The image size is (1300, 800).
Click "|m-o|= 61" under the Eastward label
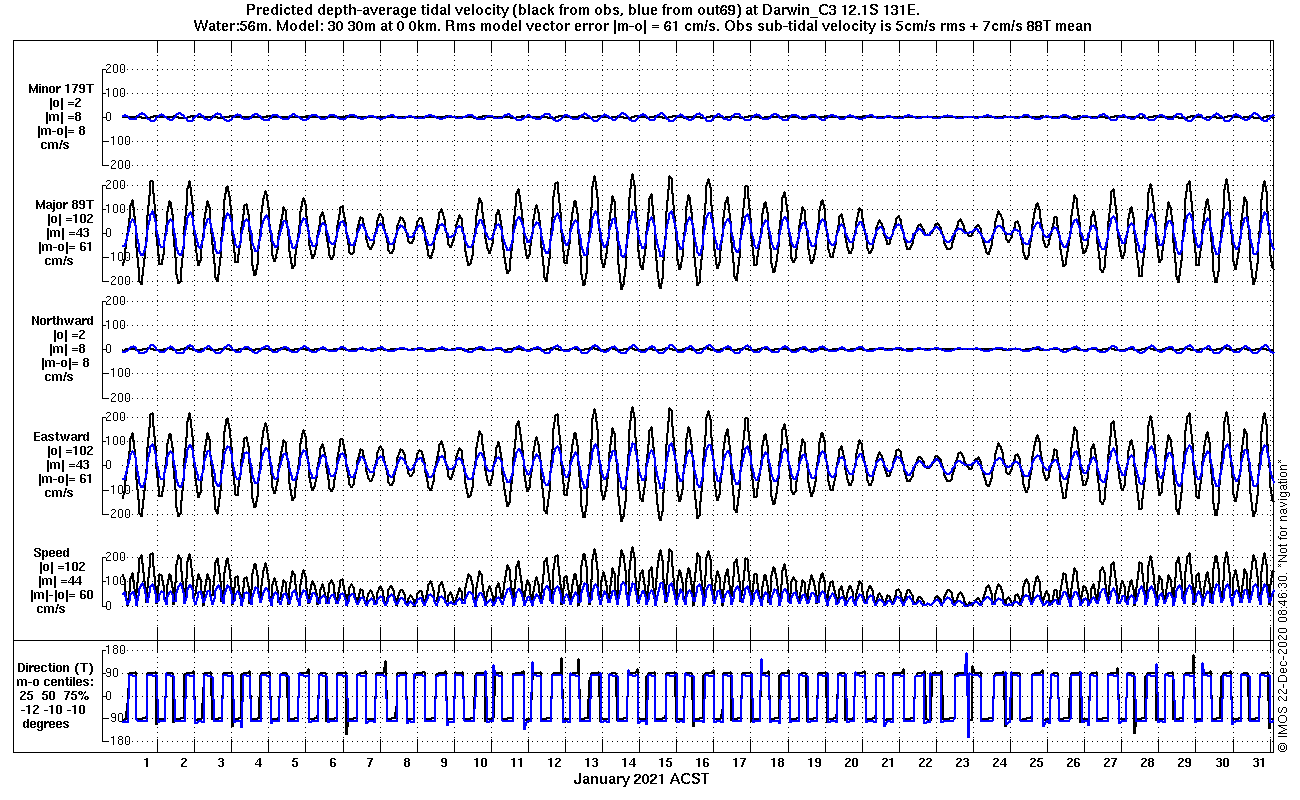(x=66, y=479)
